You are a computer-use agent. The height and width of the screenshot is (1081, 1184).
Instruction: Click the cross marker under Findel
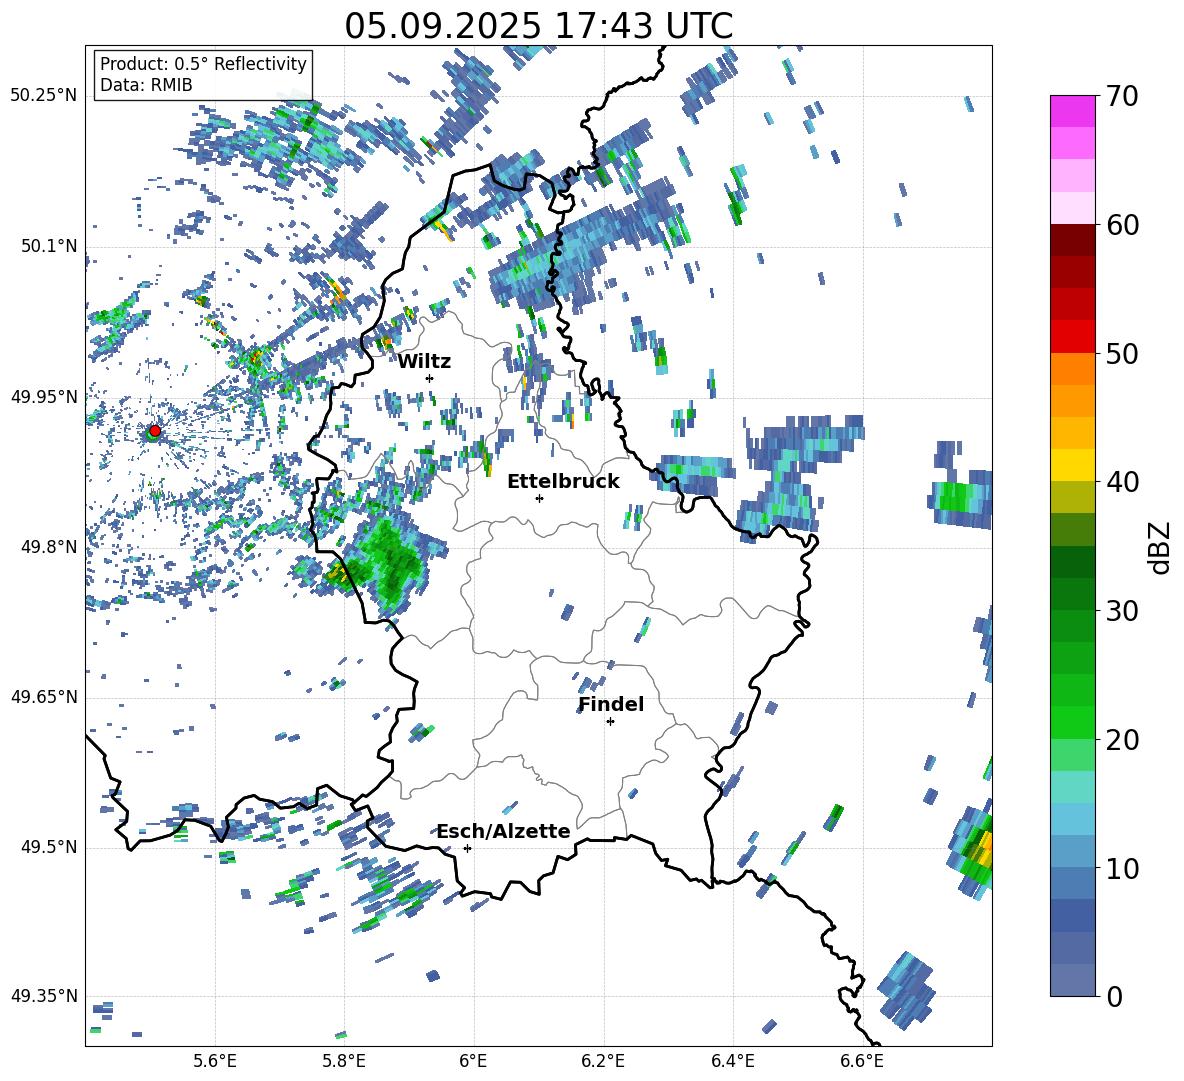[610, 722]
